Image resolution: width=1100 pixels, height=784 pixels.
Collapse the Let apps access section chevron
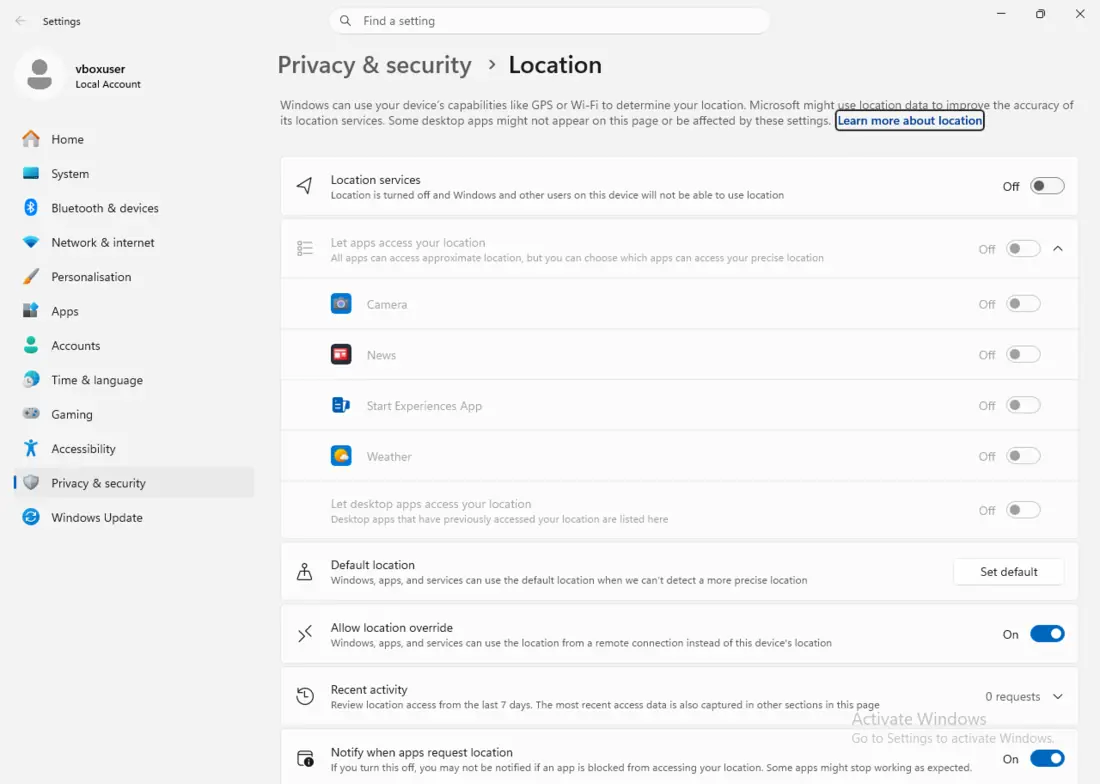(x=1058, y=248)
